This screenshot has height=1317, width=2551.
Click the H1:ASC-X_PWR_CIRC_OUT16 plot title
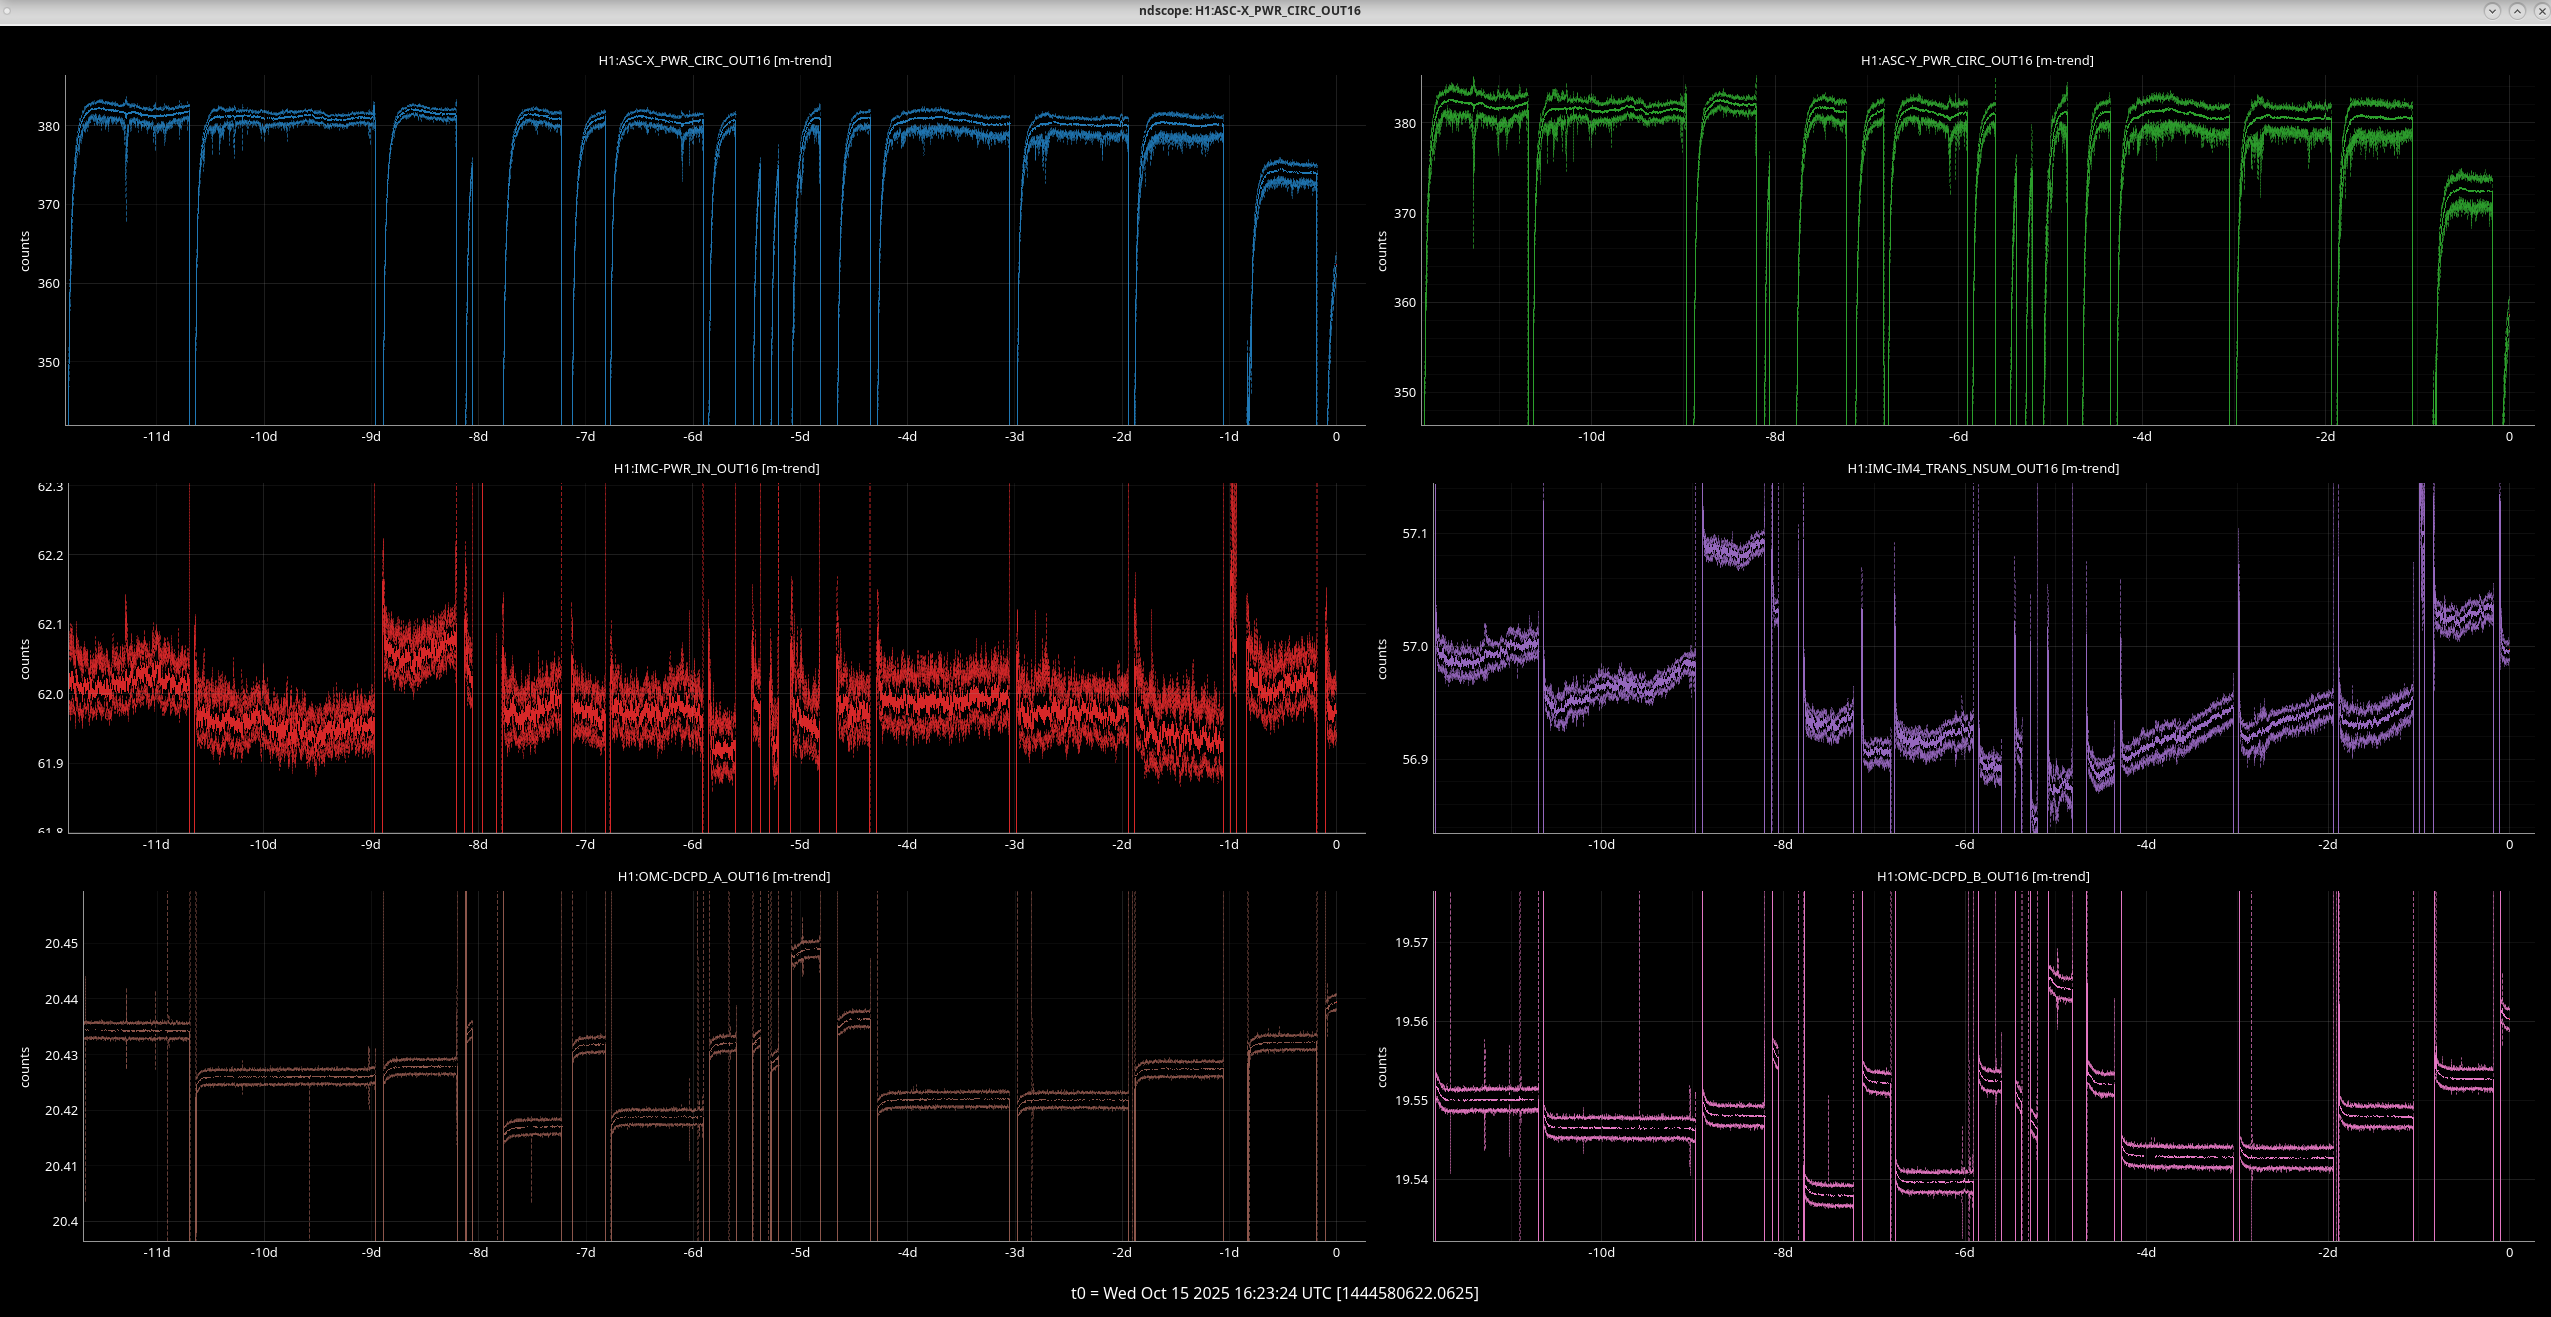[x=714, y=61]
